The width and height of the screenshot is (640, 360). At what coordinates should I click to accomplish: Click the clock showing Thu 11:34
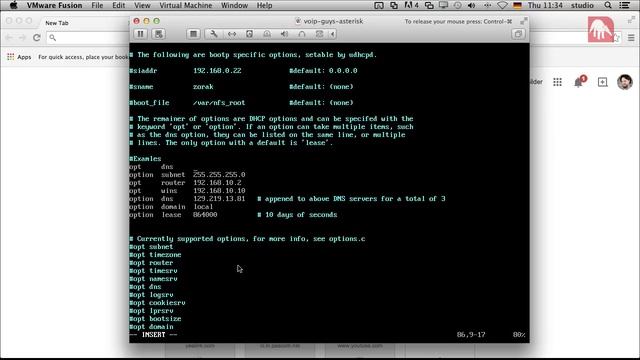(x=545, y=5)
